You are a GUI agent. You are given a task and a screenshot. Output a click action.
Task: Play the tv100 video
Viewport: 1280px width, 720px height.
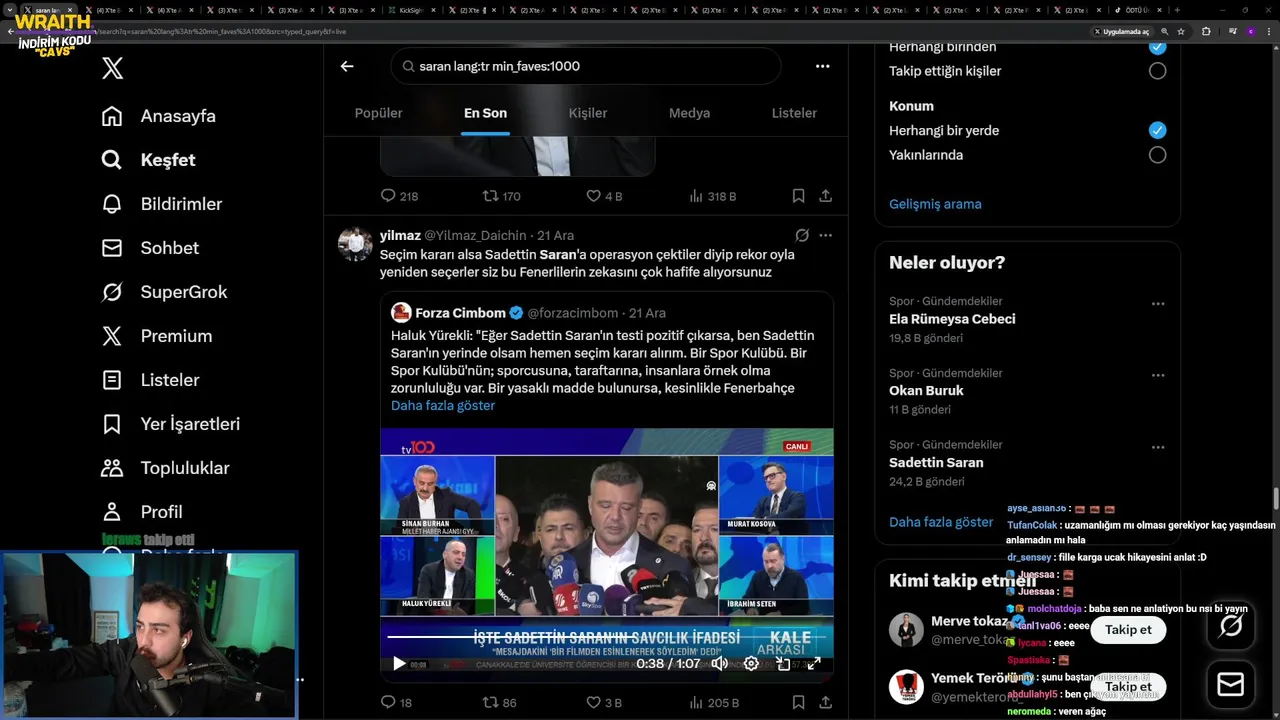pos(399,663)
